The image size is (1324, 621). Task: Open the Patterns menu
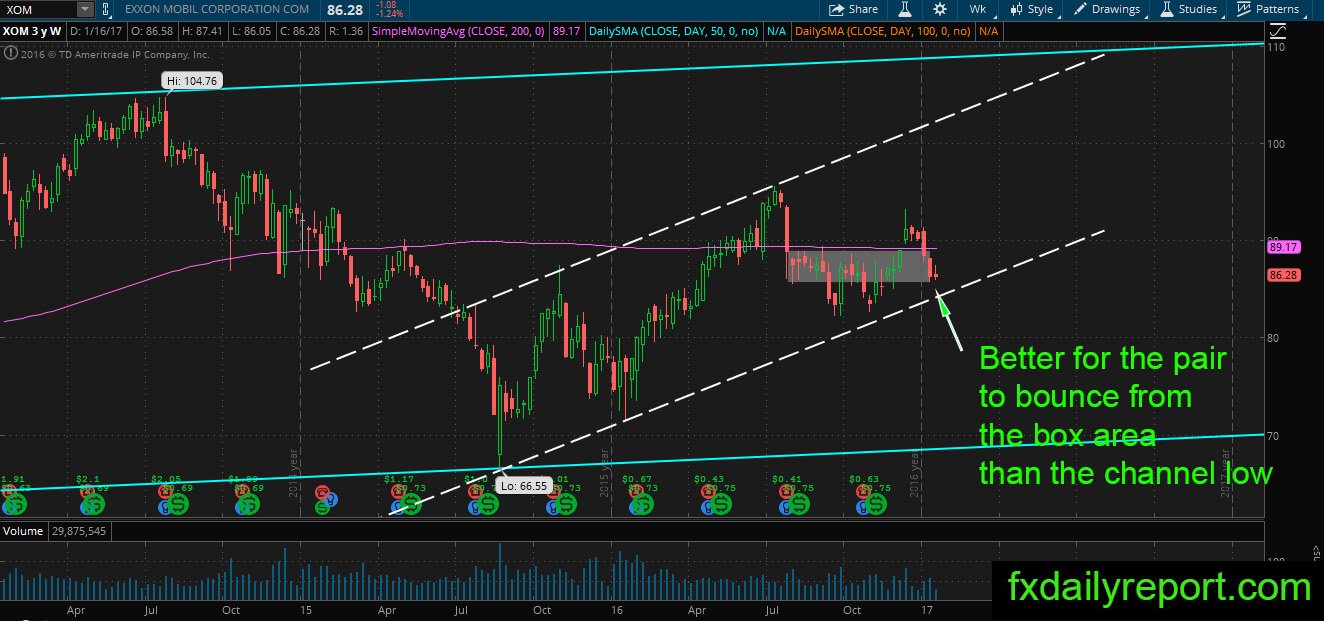pyautogui.click(x=1268, y=9)
